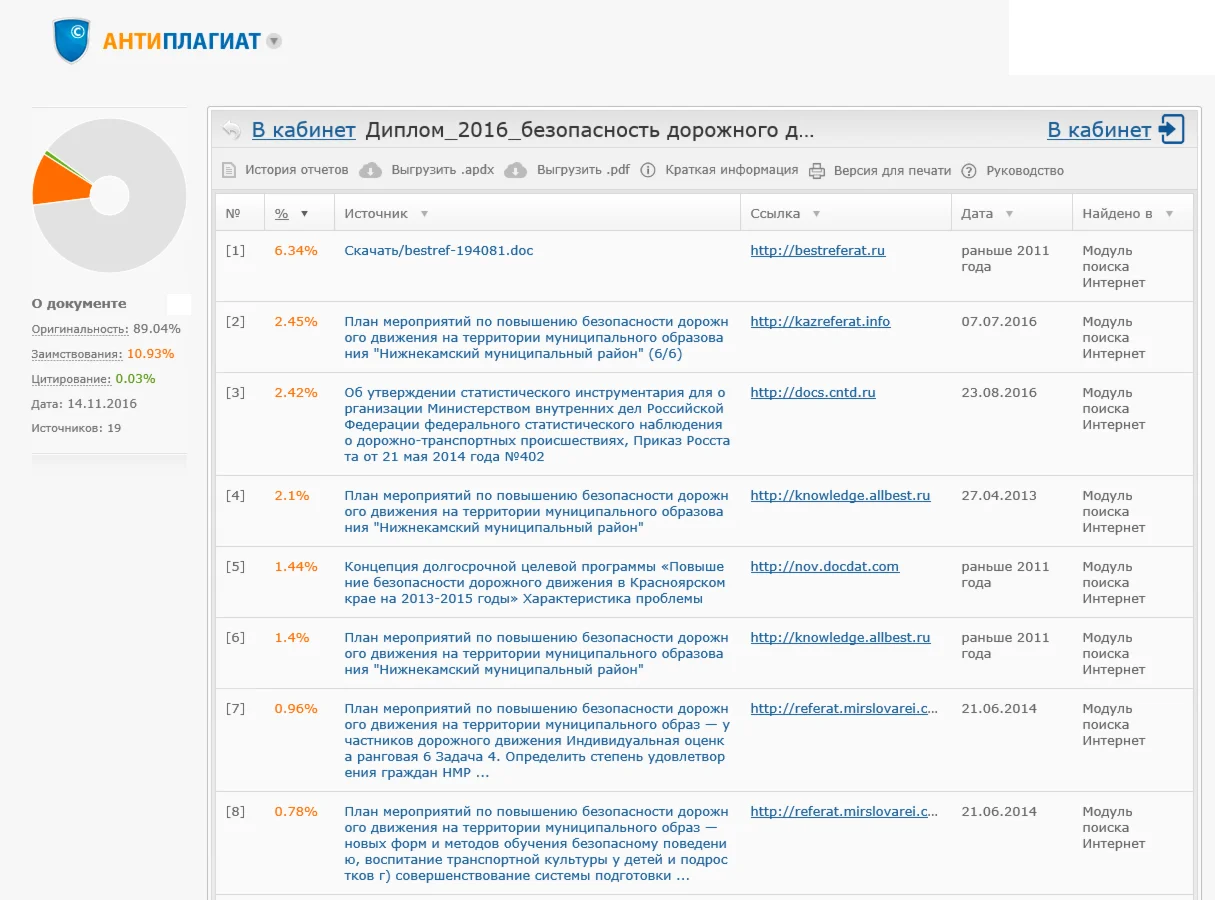Click the login door icon at top right
1215x900 pixels.
tap(1171, 130)
